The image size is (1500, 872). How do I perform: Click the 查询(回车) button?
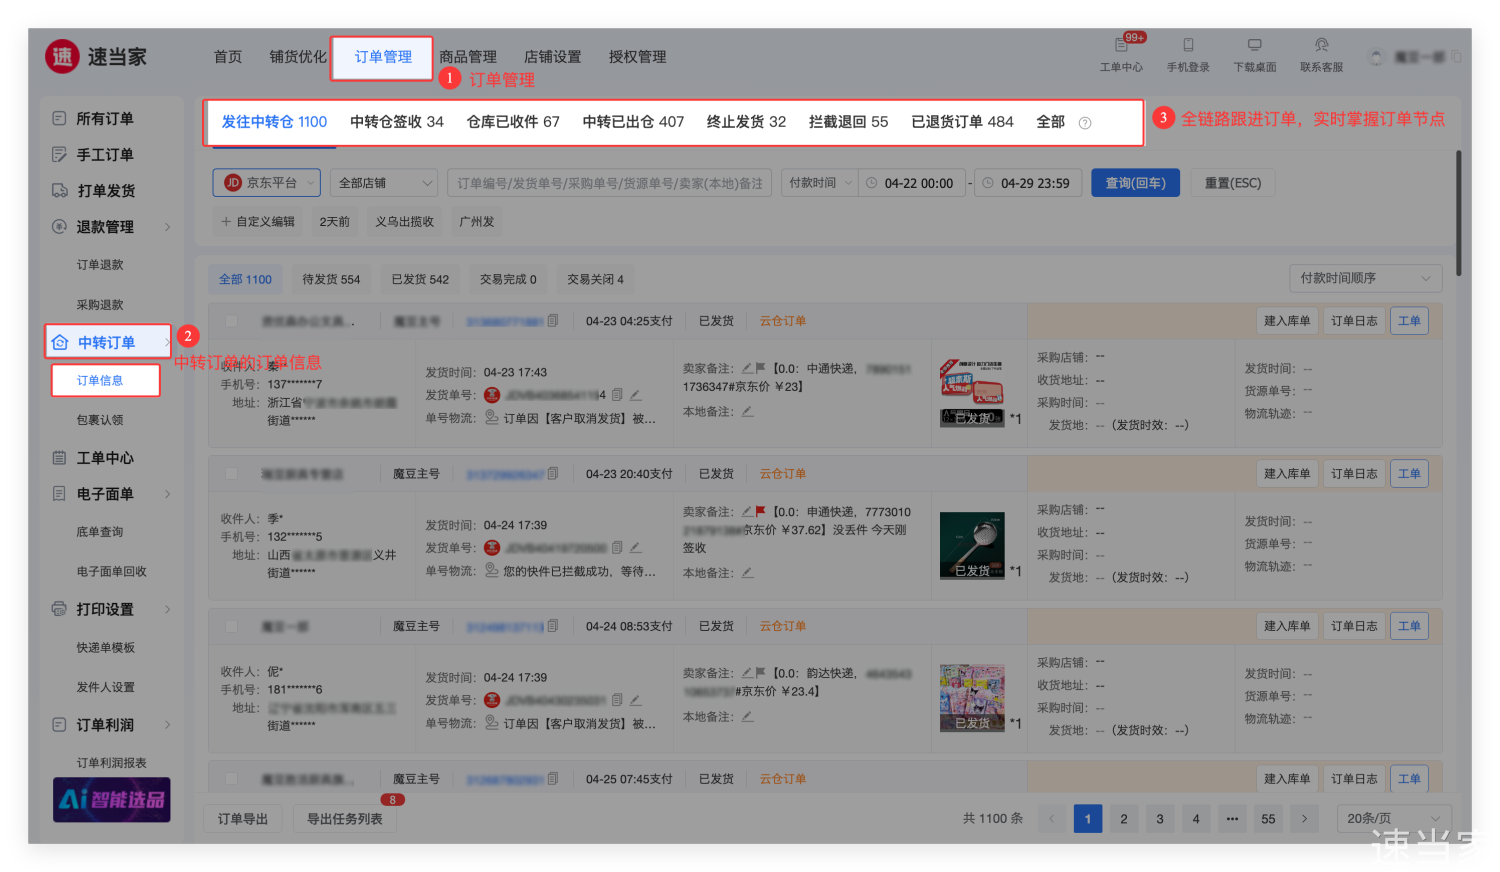pyautogui.click(x=1135, y=183)
